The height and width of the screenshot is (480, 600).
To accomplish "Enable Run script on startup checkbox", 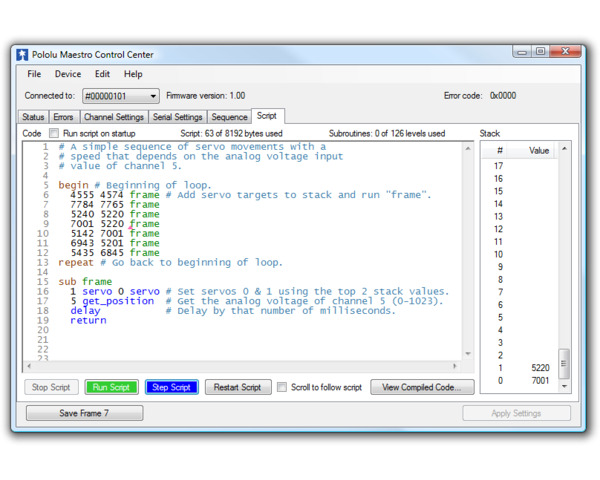I will click(54, 133).
